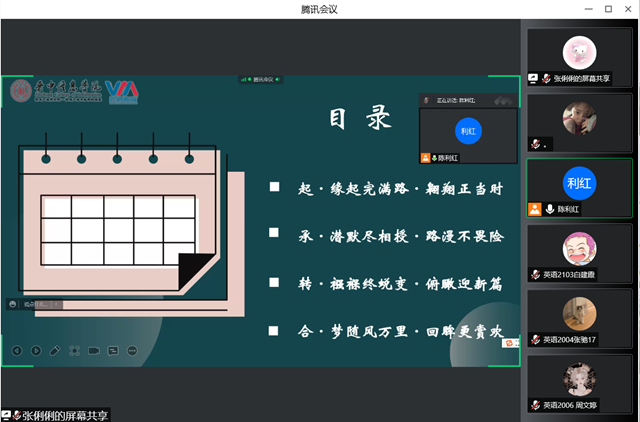Screen dimensions: 640x422
Task: Select the line 承·潜默尽相授·路漫不畏险
Action: [401, 236]
